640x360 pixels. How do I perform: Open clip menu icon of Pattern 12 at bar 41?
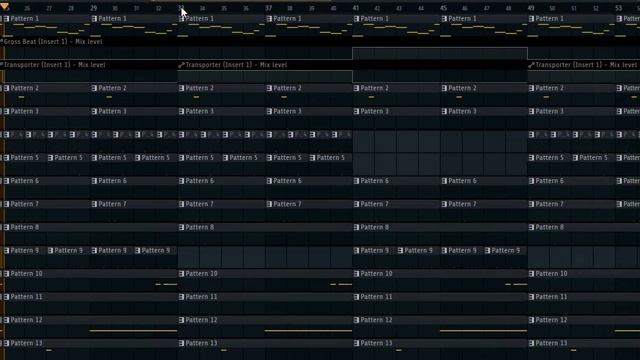point(357,320)
